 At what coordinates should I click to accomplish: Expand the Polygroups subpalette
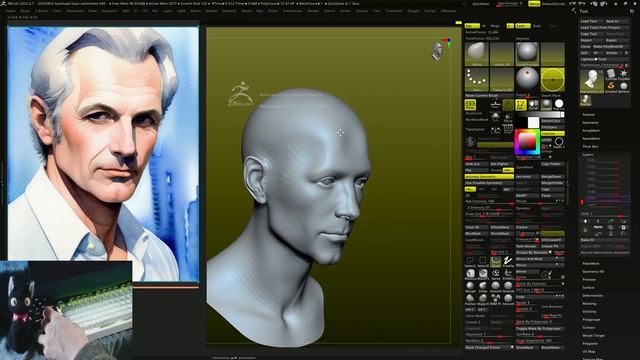tap(591, 320)
